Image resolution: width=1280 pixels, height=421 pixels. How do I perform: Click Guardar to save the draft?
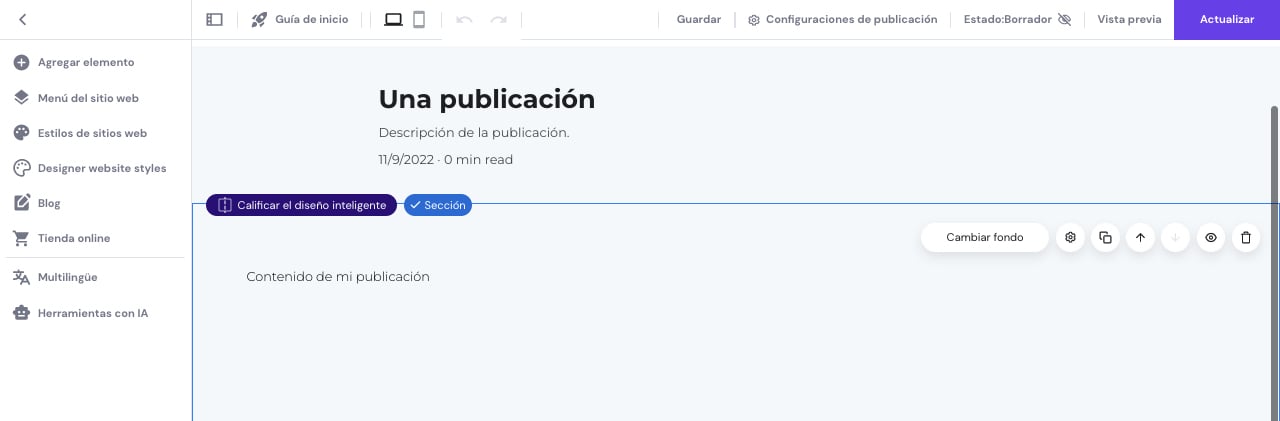coord(698,19)
